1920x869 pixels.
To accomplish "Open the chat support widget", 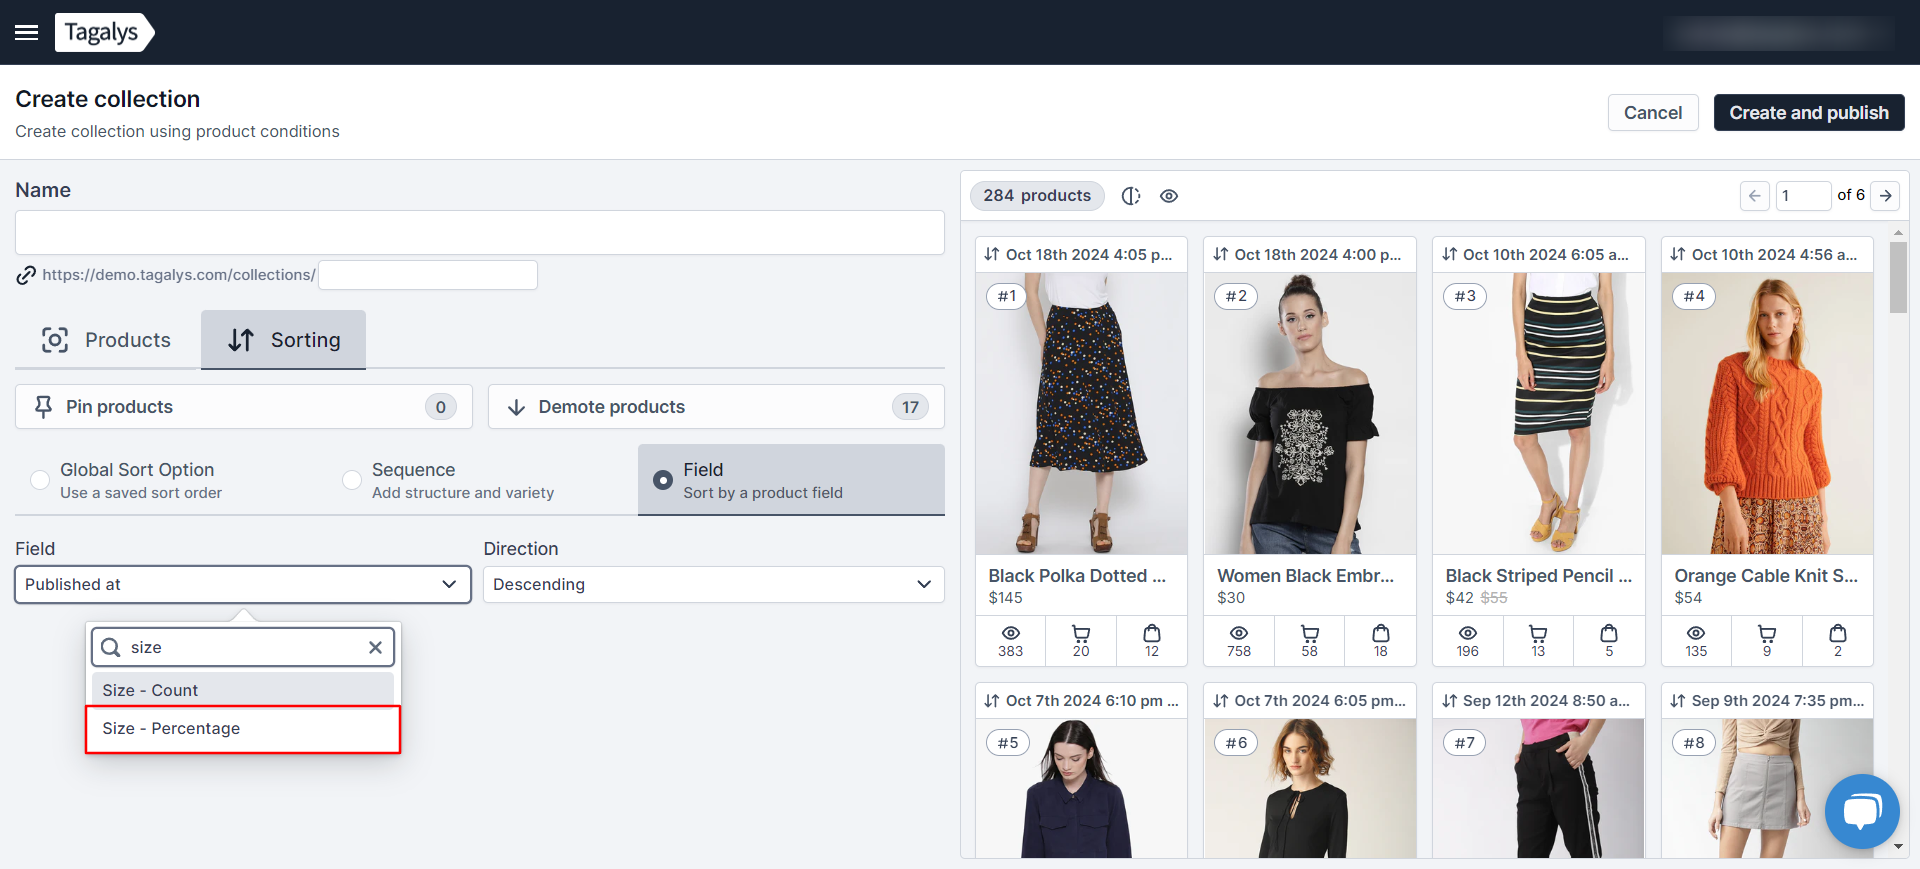I will click(1862, 811).
